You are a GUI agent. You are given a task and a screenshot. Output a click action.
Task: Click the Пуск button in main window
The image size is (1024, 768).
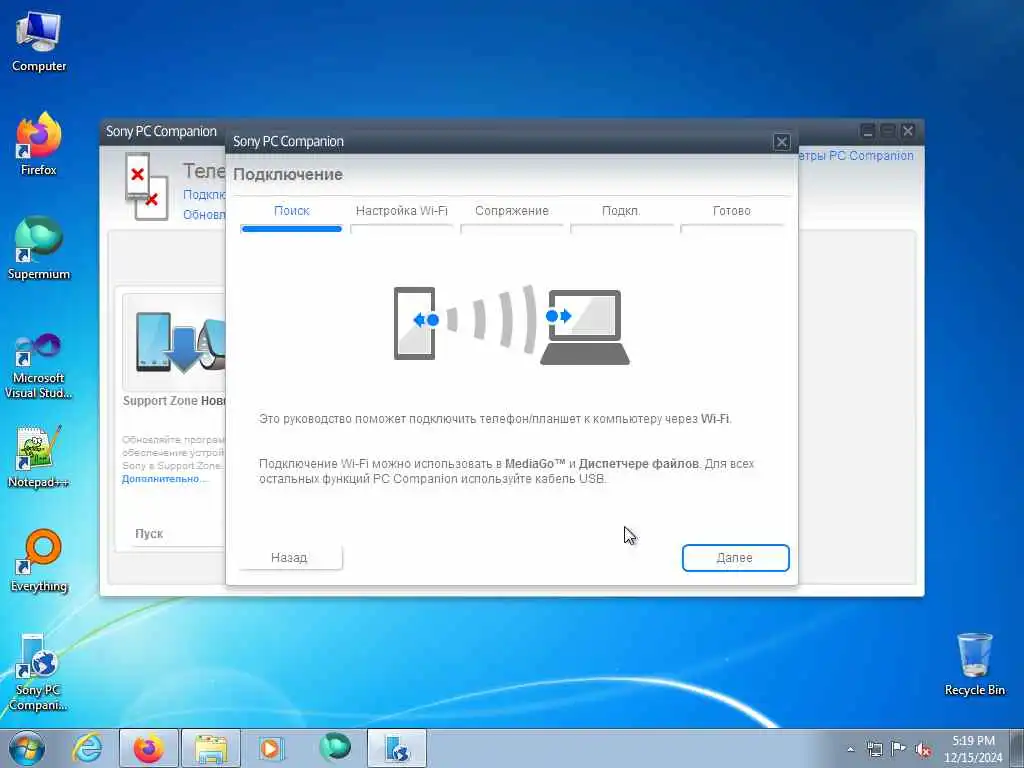(149, 534)
